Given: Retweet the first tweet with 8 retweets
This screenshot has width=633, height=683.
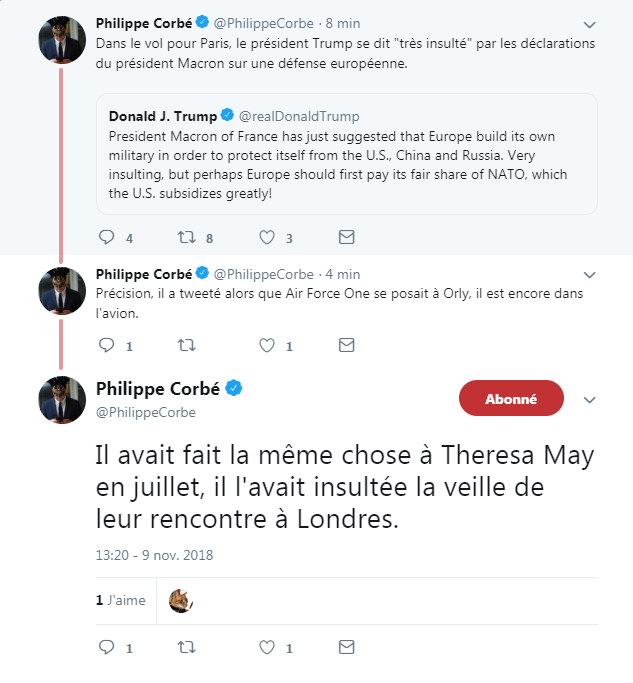Looking at the screenshot, I should tap(185, 237).
